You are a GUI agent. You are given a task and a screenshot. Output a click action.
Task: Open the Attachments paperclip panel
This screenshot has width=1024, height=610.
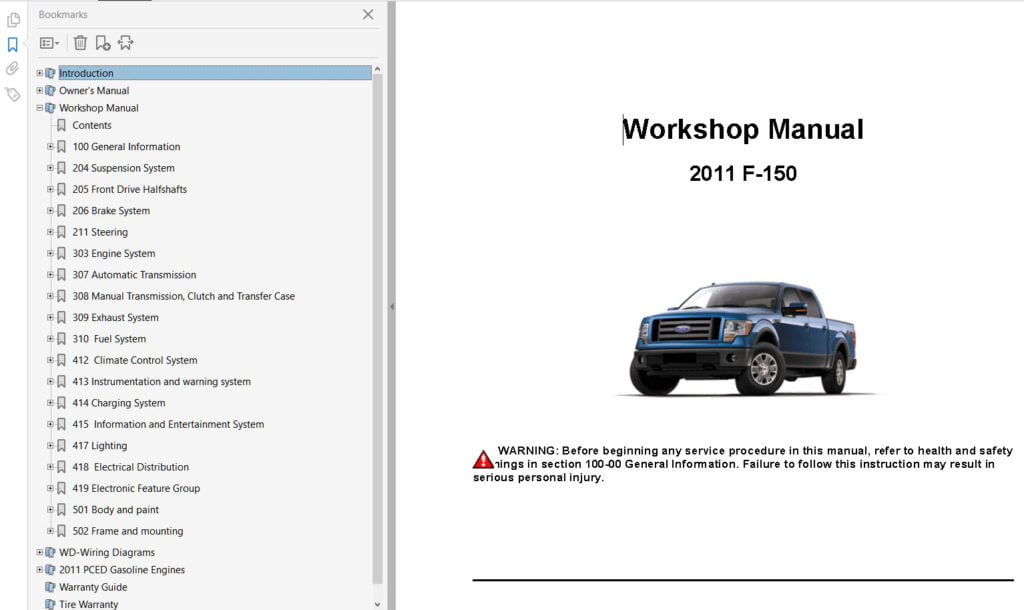(x=13, y=69)
